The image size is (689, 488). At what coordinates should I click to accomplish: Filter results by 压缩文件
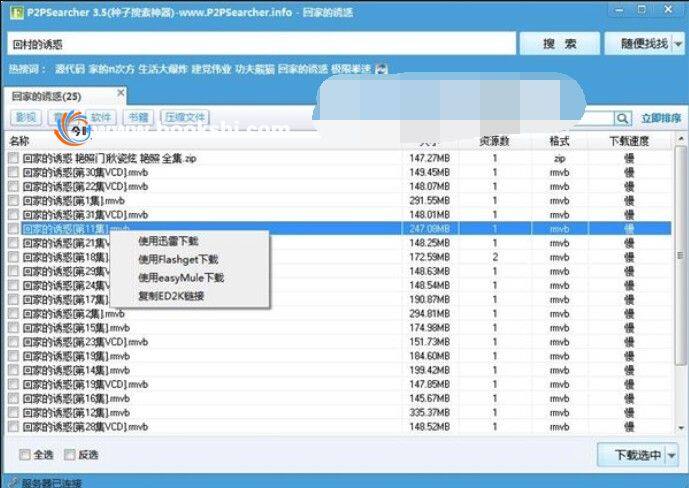(x=185, y=117)
